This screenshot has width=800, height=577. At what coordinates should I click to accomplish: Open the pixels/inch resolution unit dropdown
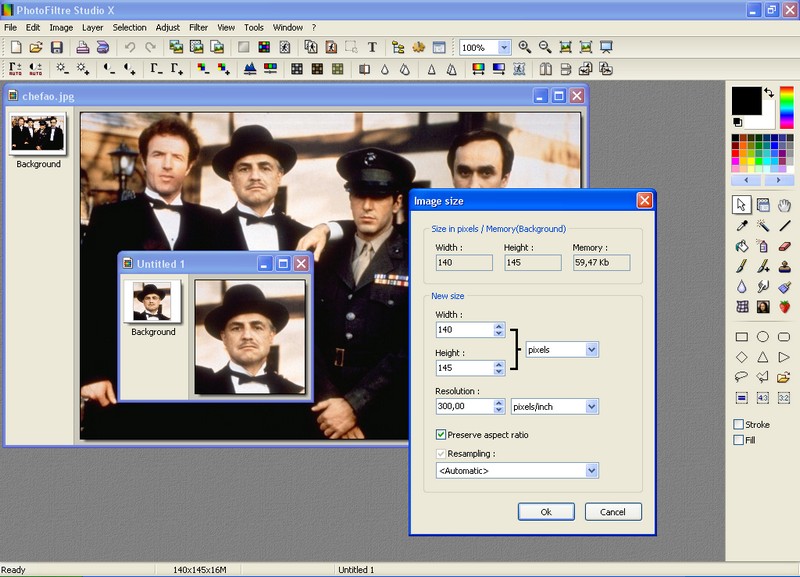coord(591,407)
